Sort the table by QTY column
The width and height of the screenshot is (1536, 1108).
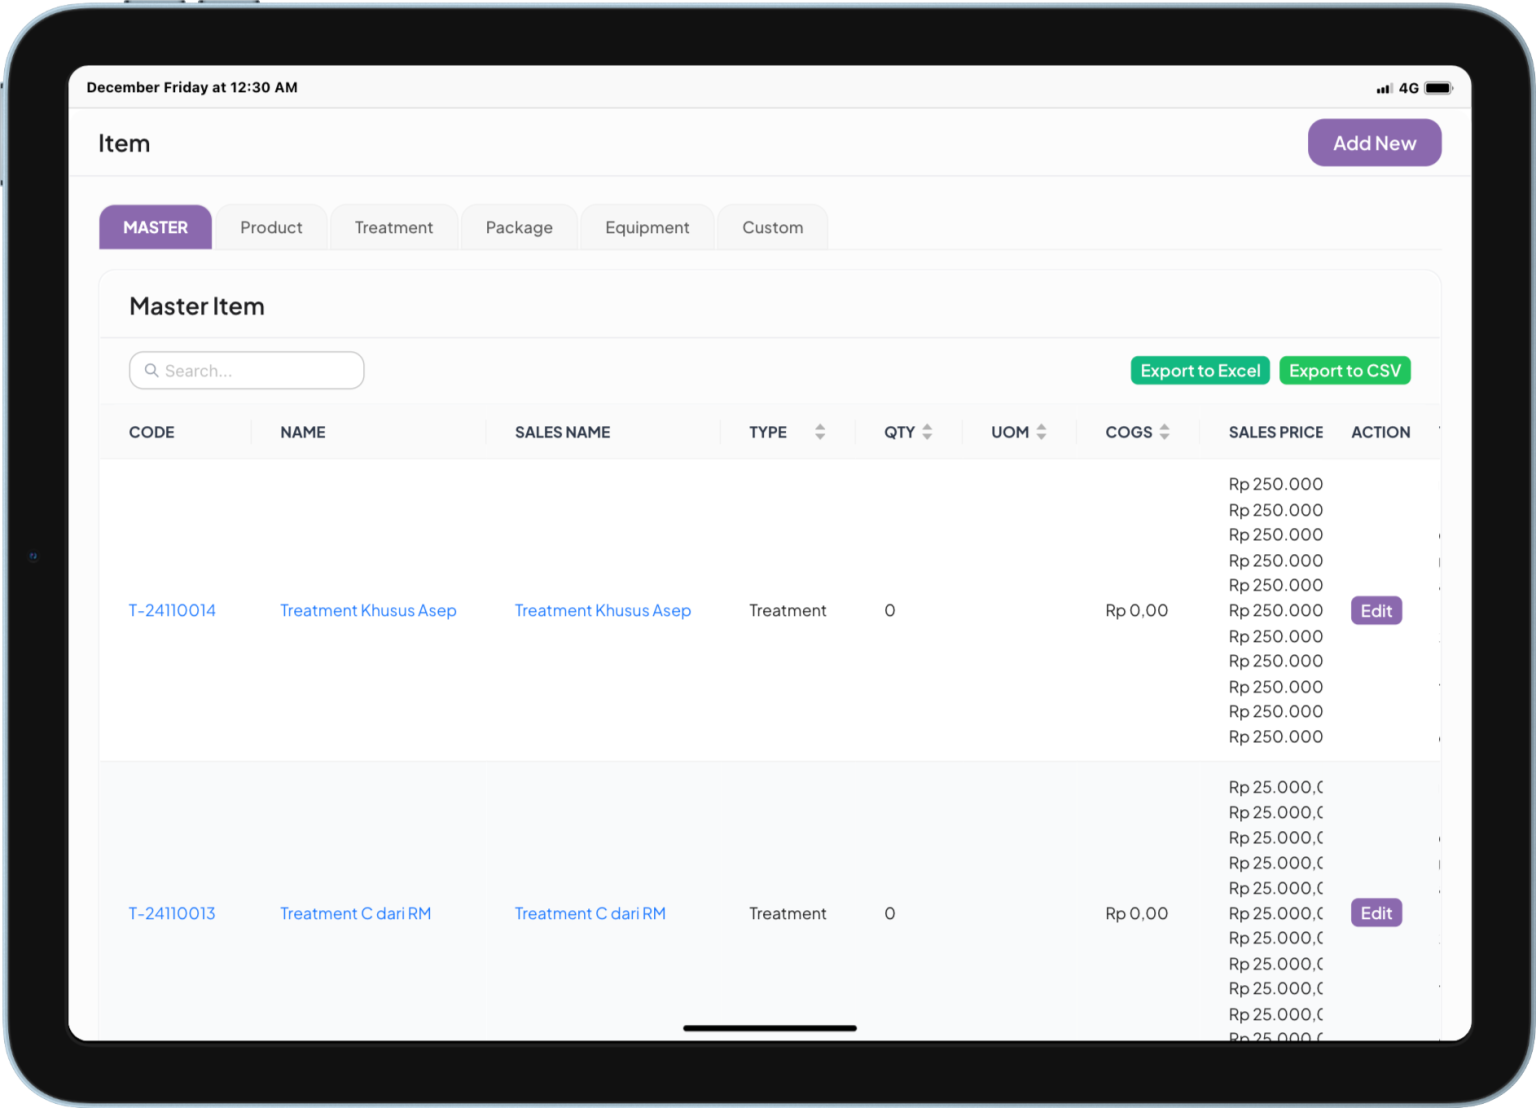click(x=927, y=432)
